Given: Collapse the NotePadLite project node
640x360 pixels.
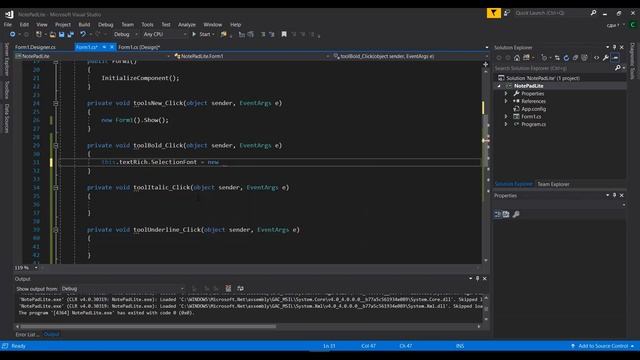Looking at the screenshot, I should (499, 86).
